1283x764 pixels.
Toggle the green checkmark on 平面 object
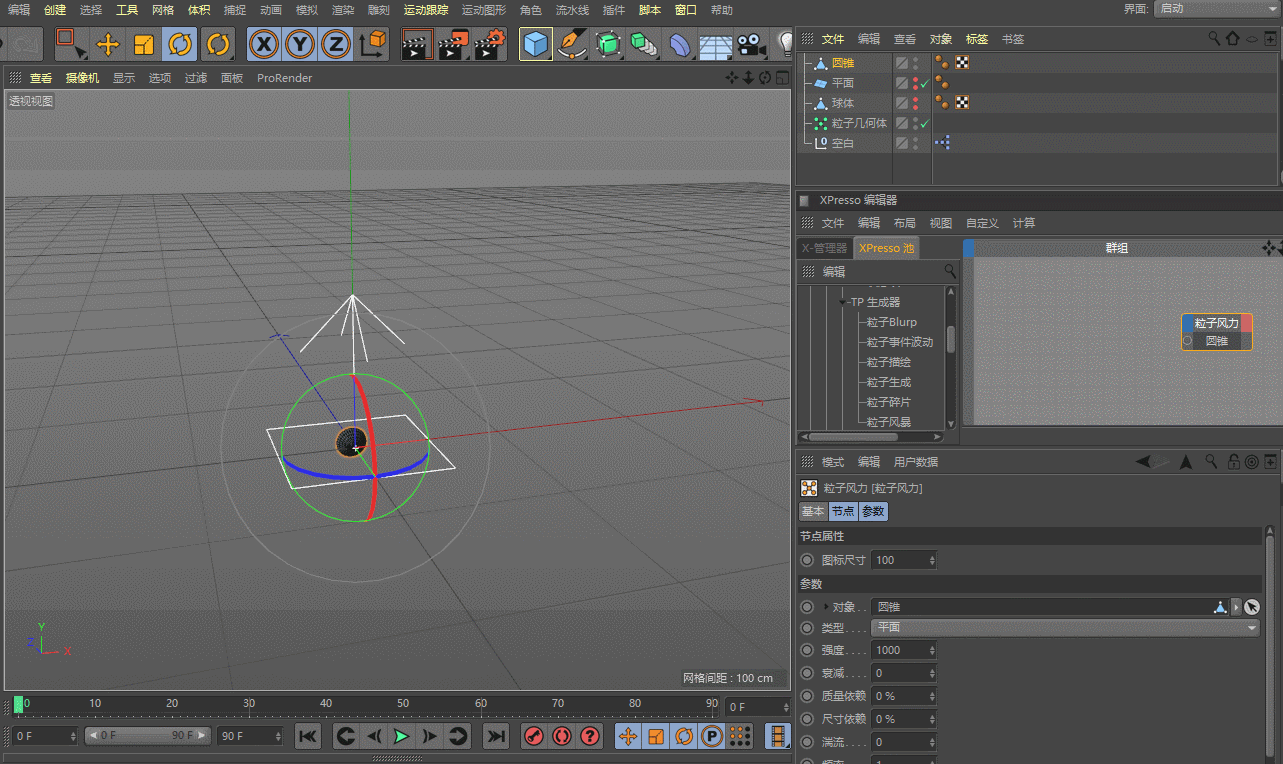[925, 84]
